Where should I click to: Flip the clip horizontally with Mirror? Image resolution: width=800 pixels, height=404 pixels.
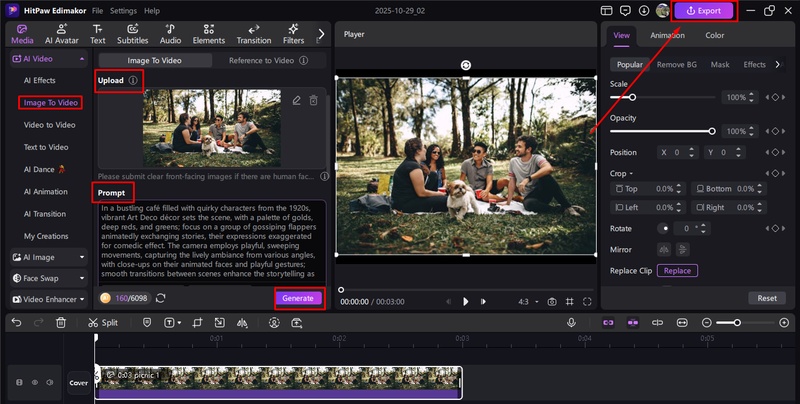click(x=664, y=249)
